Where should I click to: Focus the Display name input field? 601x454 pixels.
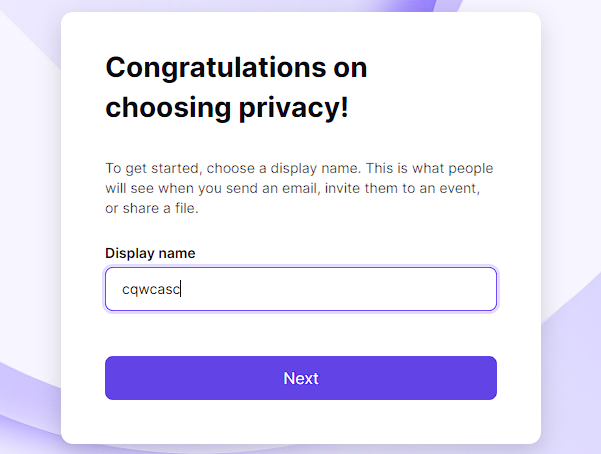[x=301, y=289]
